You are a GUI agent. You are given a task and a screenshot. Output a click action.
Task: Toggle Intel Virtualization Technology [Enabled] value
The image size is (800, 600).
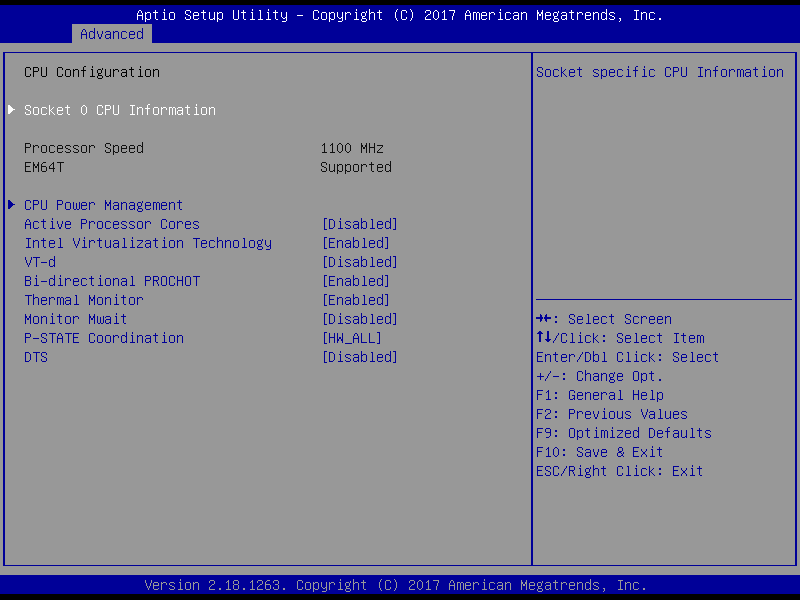355,243
